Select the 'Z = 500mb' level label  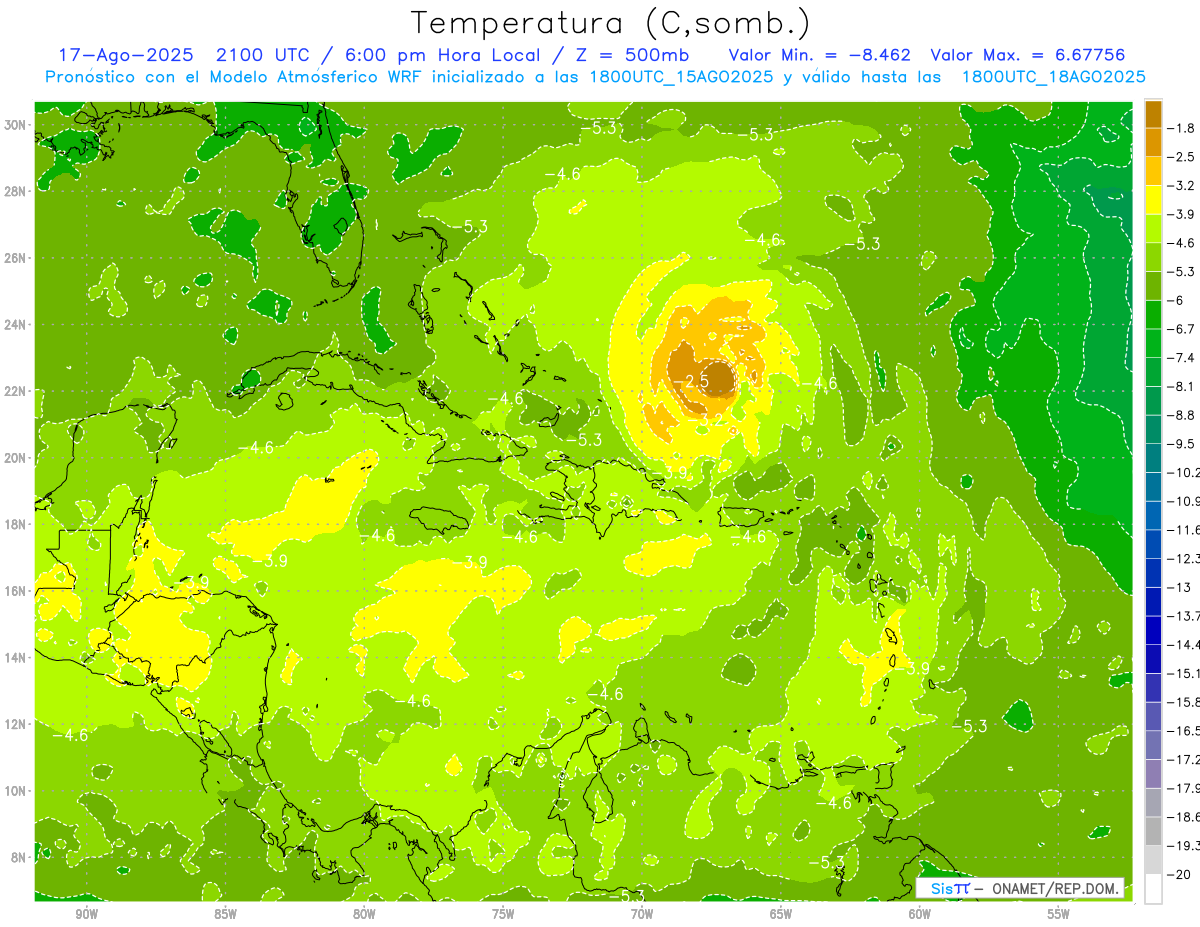tap(633, 55)
